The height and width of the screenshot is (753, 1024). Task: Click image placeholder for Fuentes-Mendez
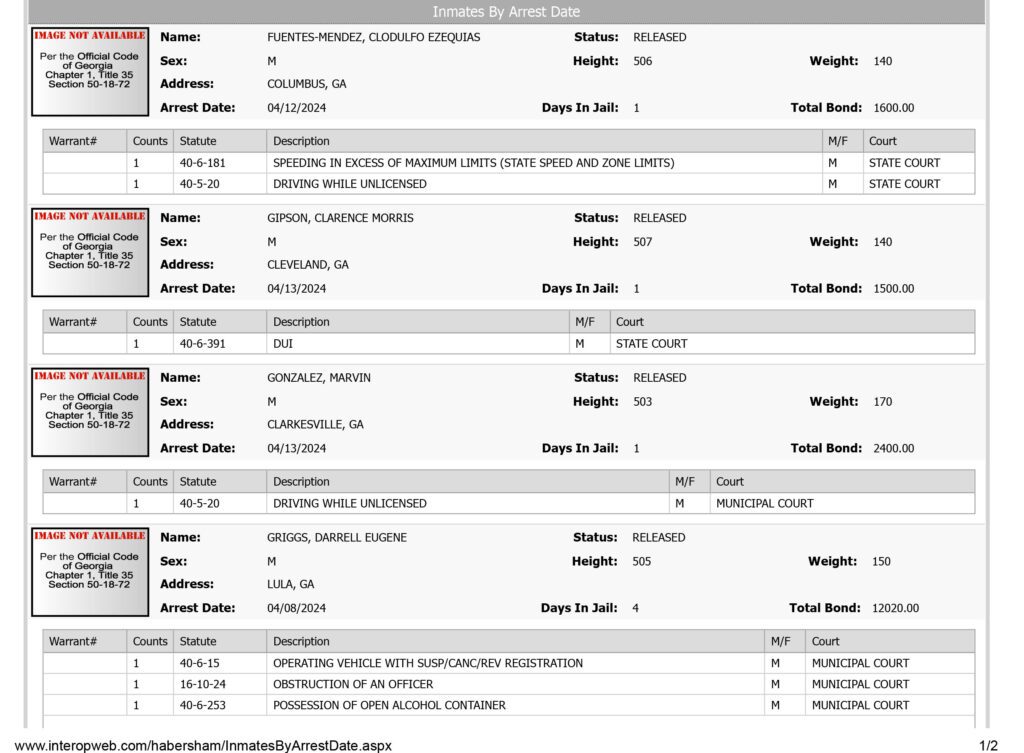(90, 71)
